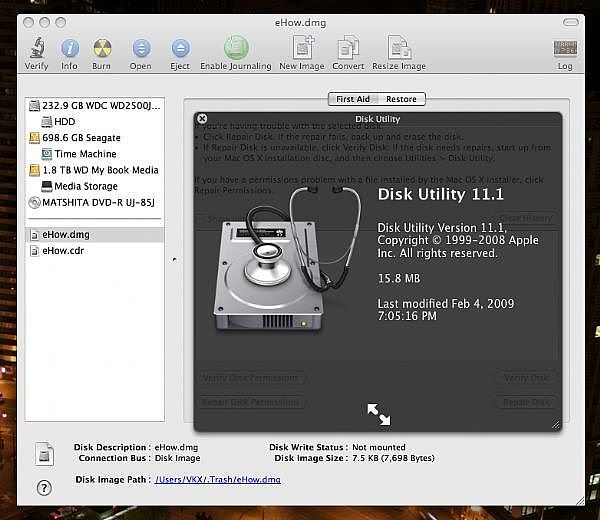The width and height of the screenshot is (600, 520).
Task: Click the help question mark button
Action: 44,488
